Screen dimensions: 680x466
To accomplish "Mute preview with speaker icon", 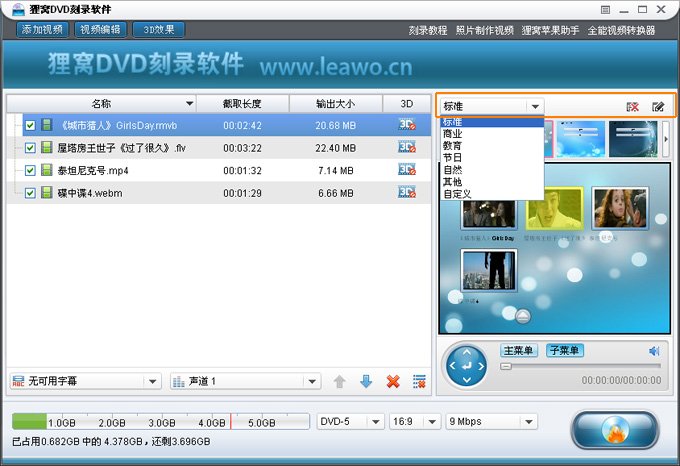I will pos(654,351).
